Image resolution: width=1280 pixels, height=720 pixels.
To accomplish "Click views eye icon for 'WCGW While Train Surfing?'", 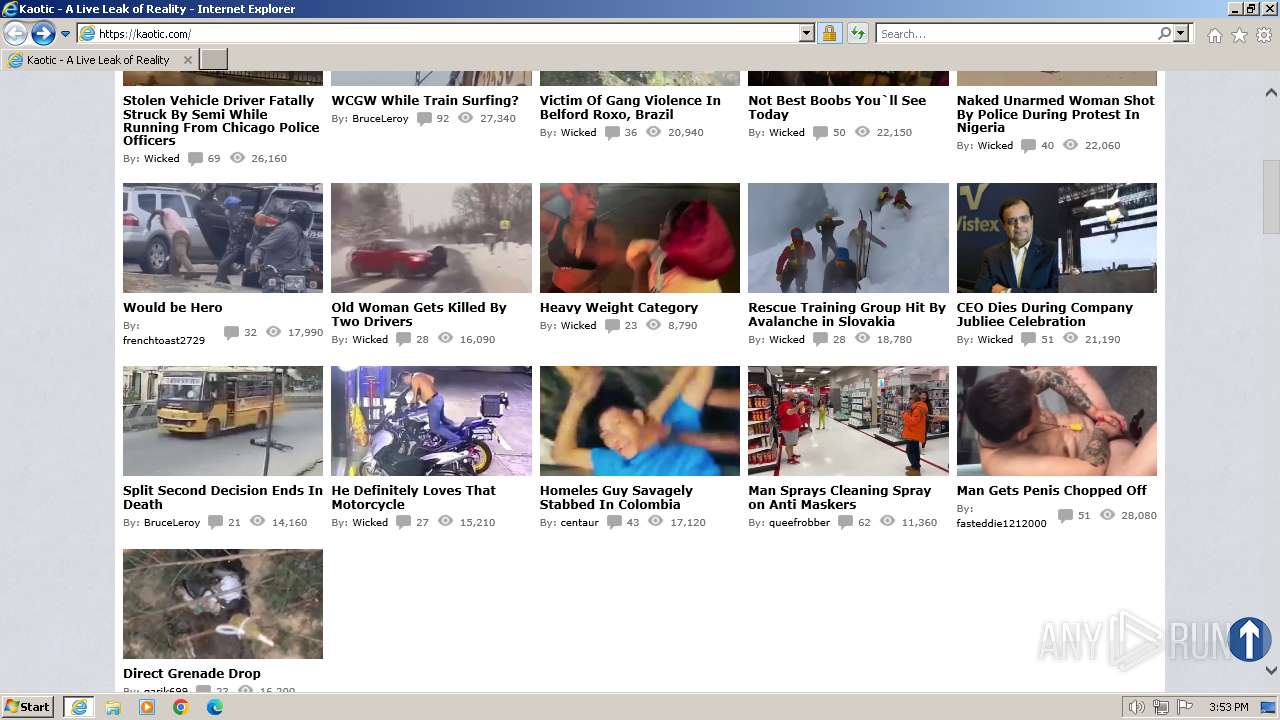I will (x=465, y=118).
